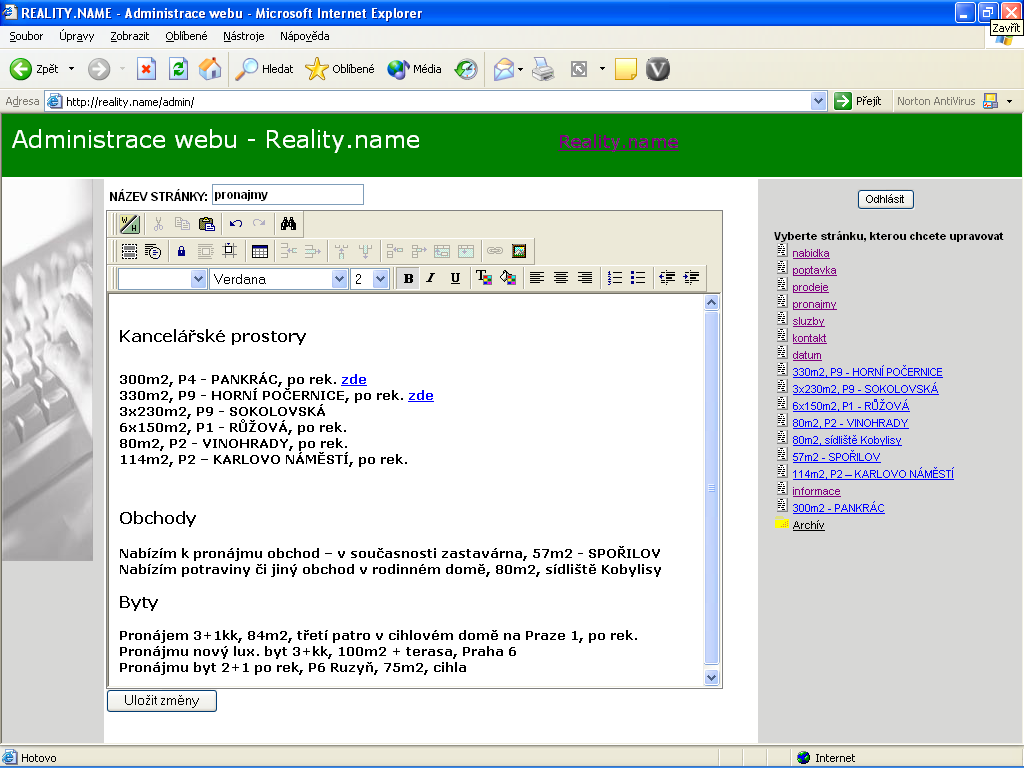The width and height of the screenshot is (1024, 768).
Task: Open the Zobrazit menu
Action: coord(130,36)
